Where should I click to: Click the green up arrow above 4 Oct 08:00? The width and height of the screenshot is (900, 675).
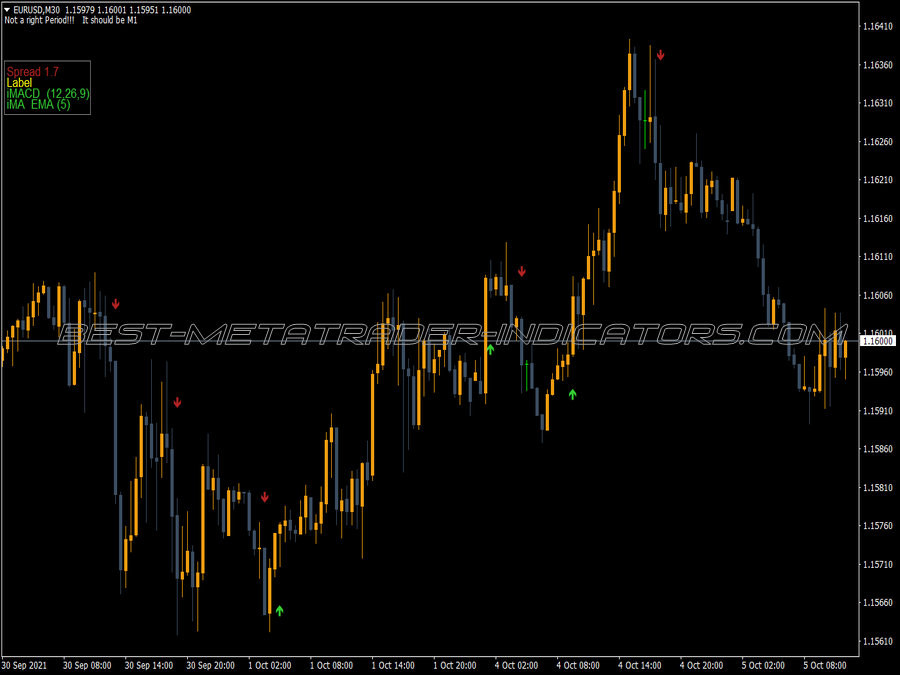point(572,394)
